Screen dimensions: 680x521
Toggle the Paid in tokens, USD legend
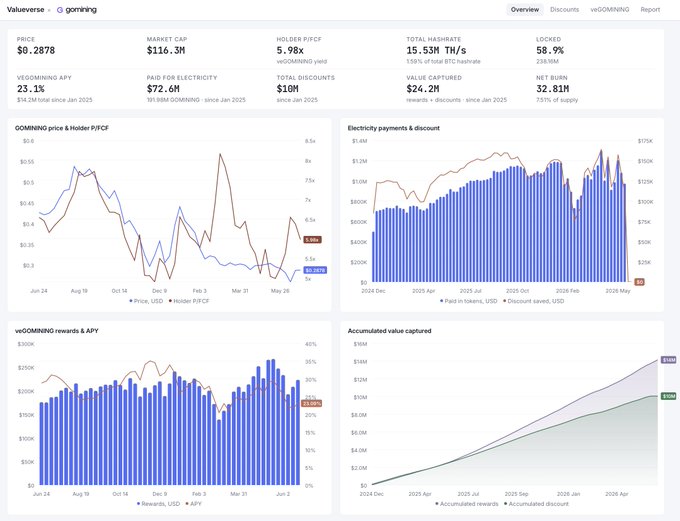click(x=468, y=301)
